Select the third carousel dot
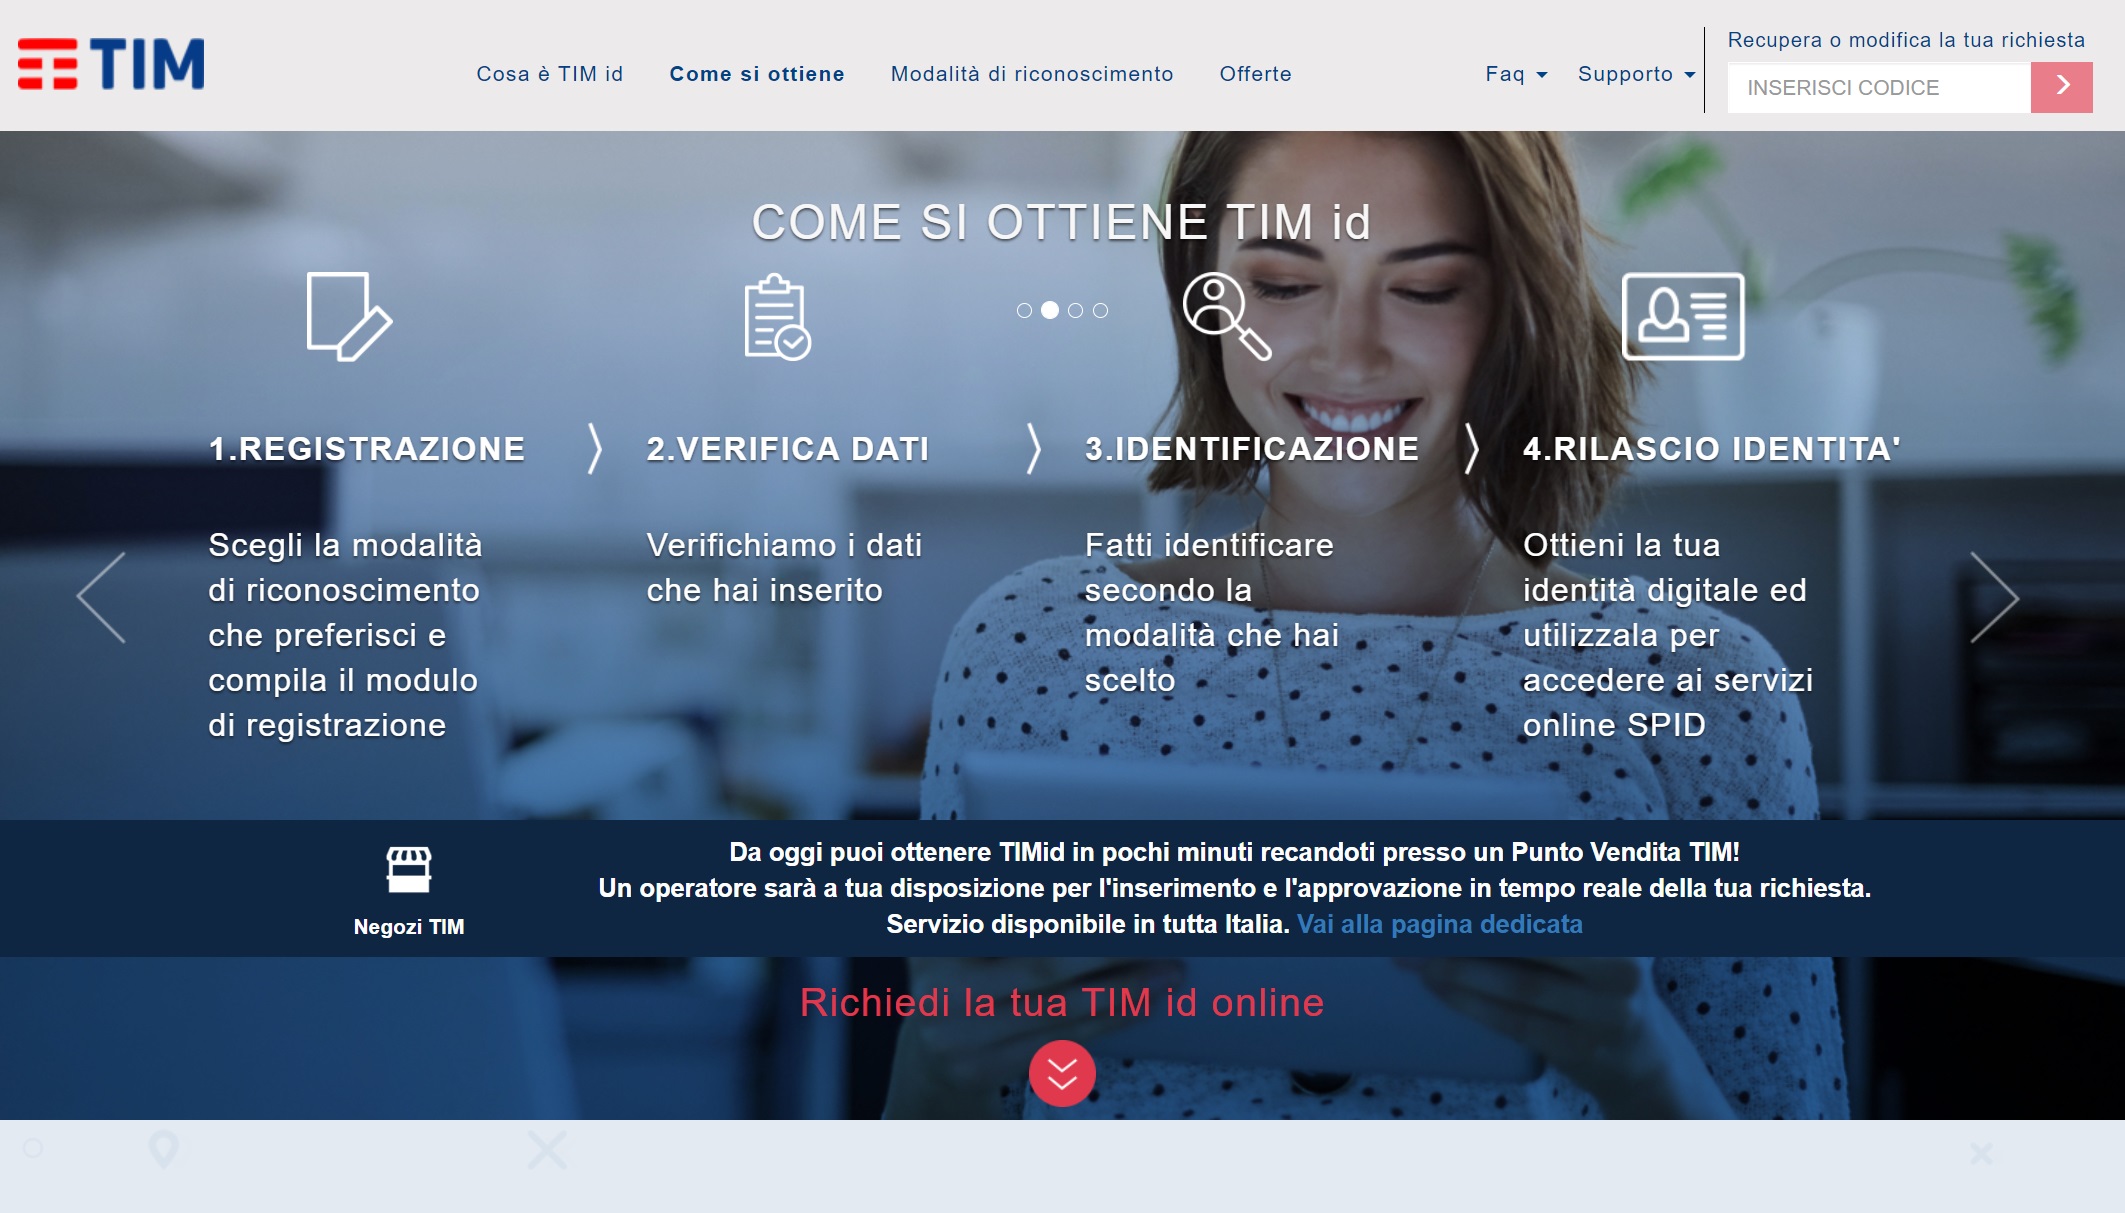Viewport: 2125px width, 1213px height. [x=1075, y=311]
